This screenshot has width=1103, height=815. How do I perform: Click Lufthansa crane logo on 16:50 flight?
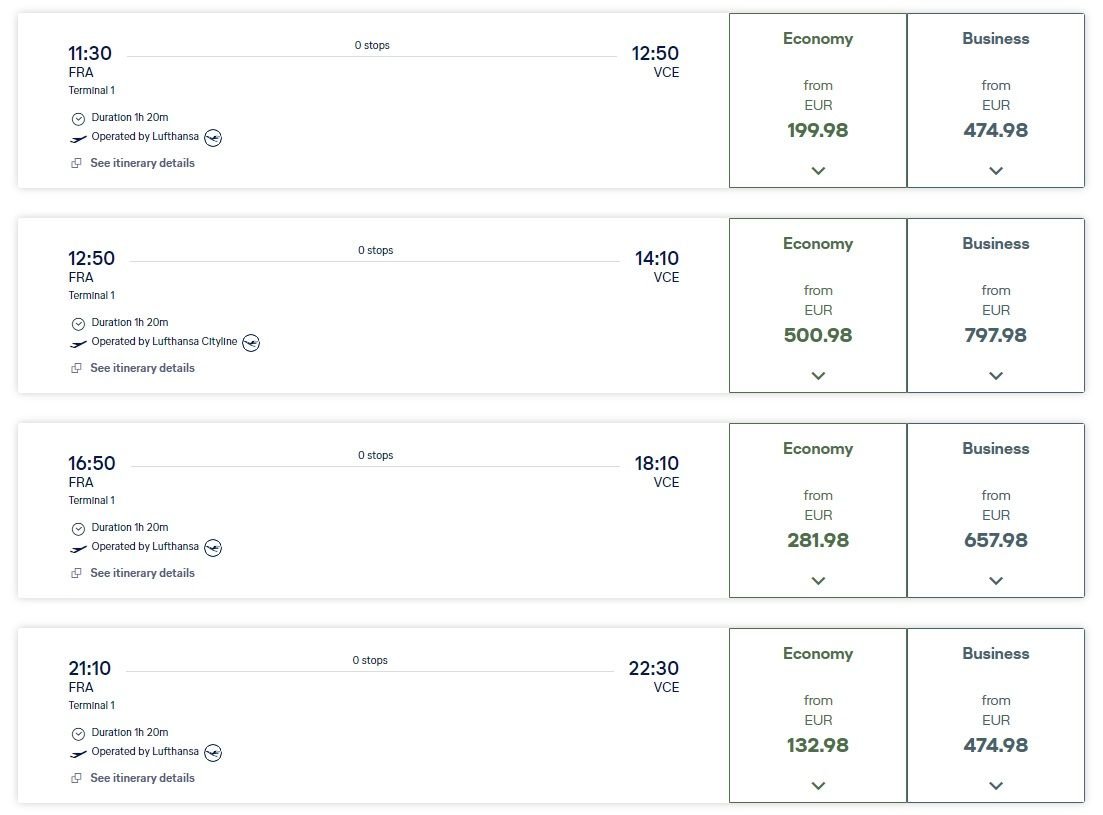(213, 548)
